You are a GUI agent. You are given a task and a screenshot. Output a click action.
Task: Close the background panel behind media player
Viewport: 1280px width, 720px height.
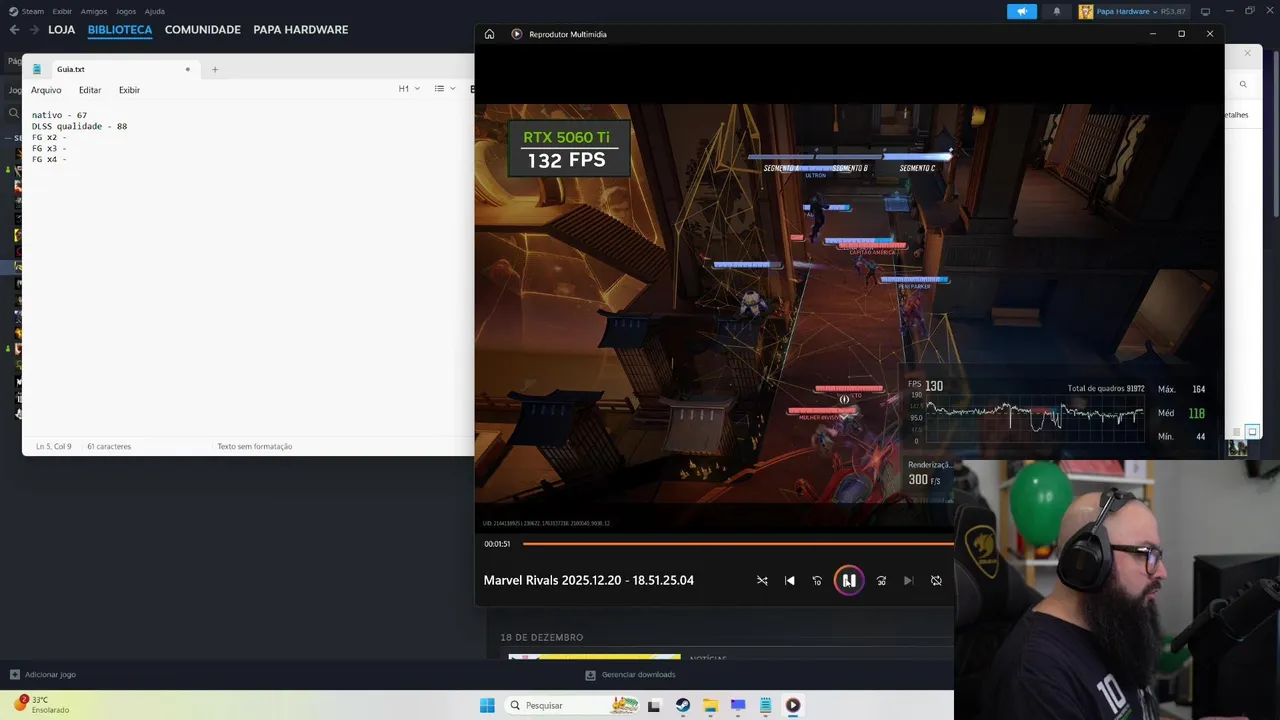1247,53
